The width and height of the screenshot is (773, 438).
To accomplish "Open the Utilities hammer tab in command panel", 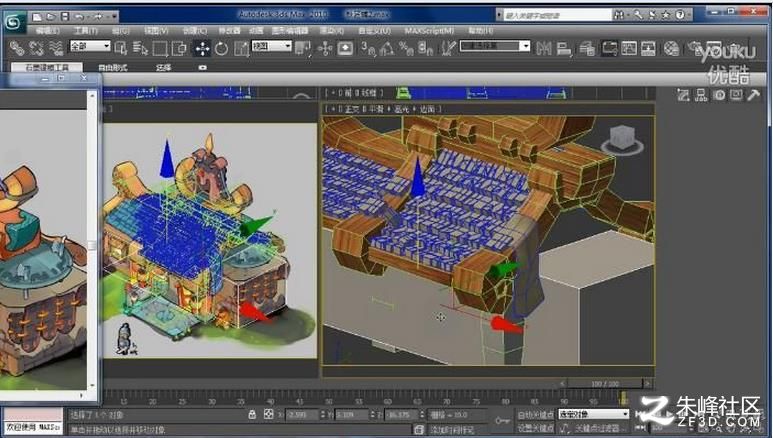I will 753,95.
